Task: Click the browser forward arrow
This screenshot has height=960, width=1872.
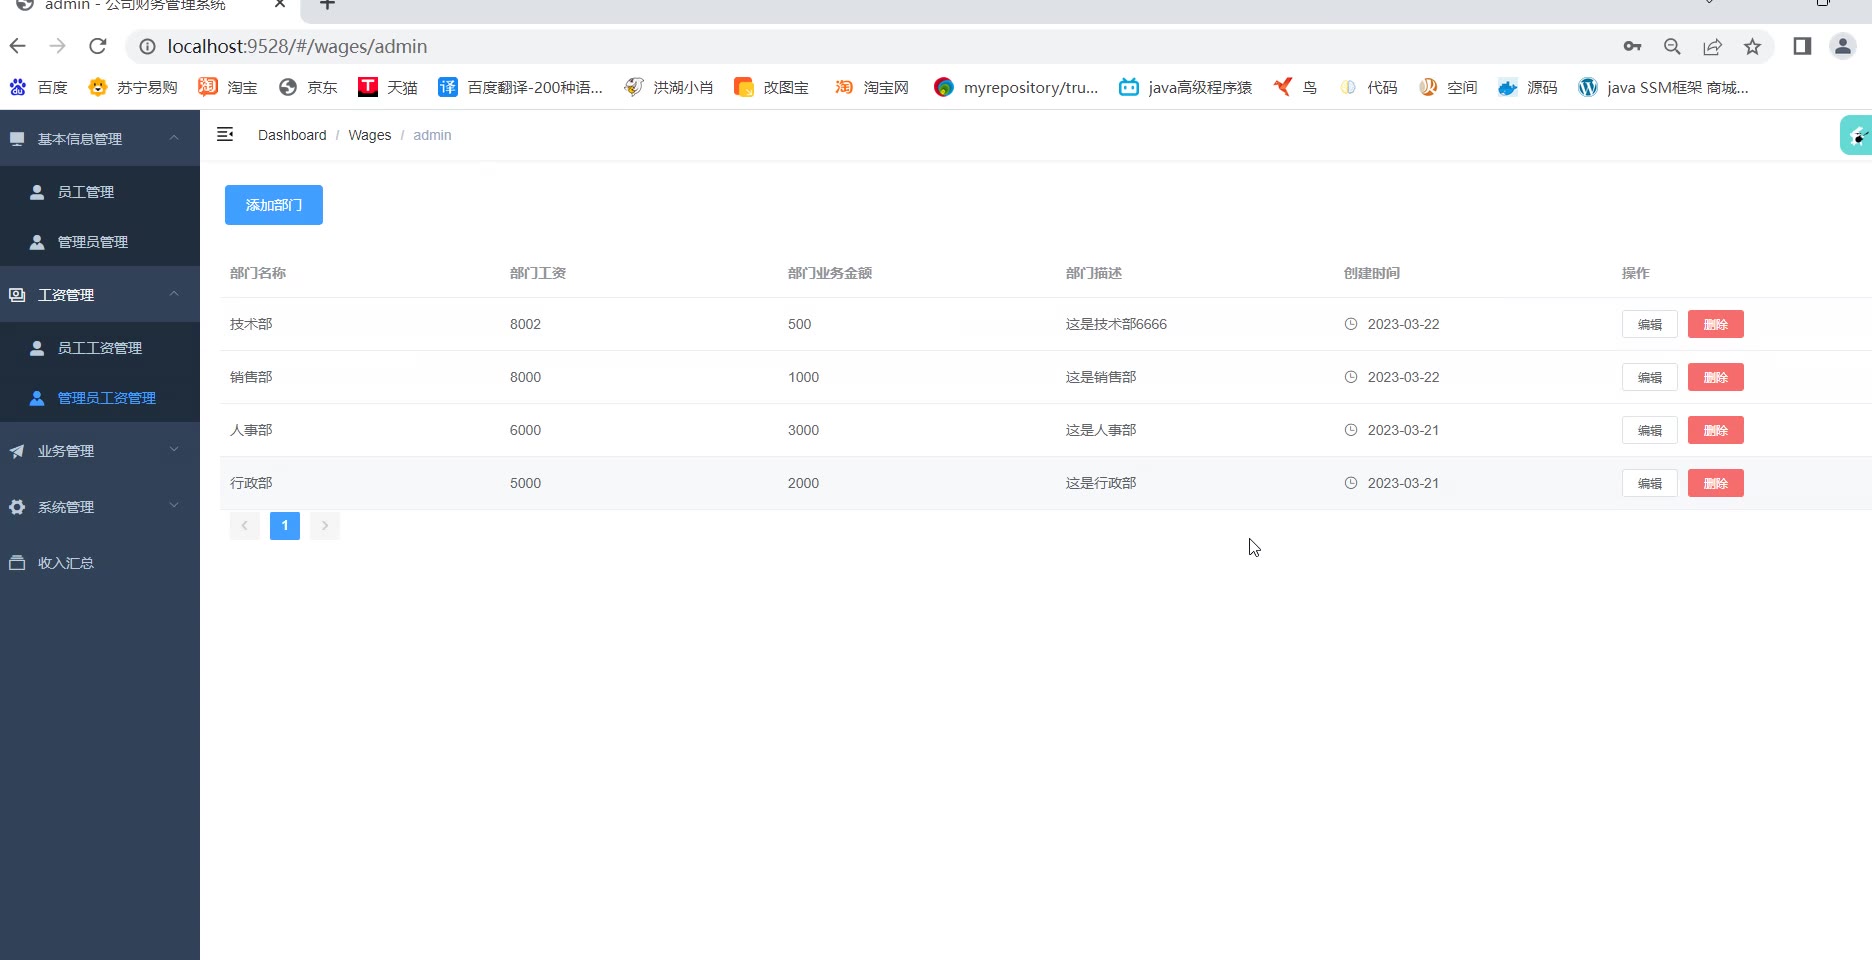Action: tap(57, 46)
